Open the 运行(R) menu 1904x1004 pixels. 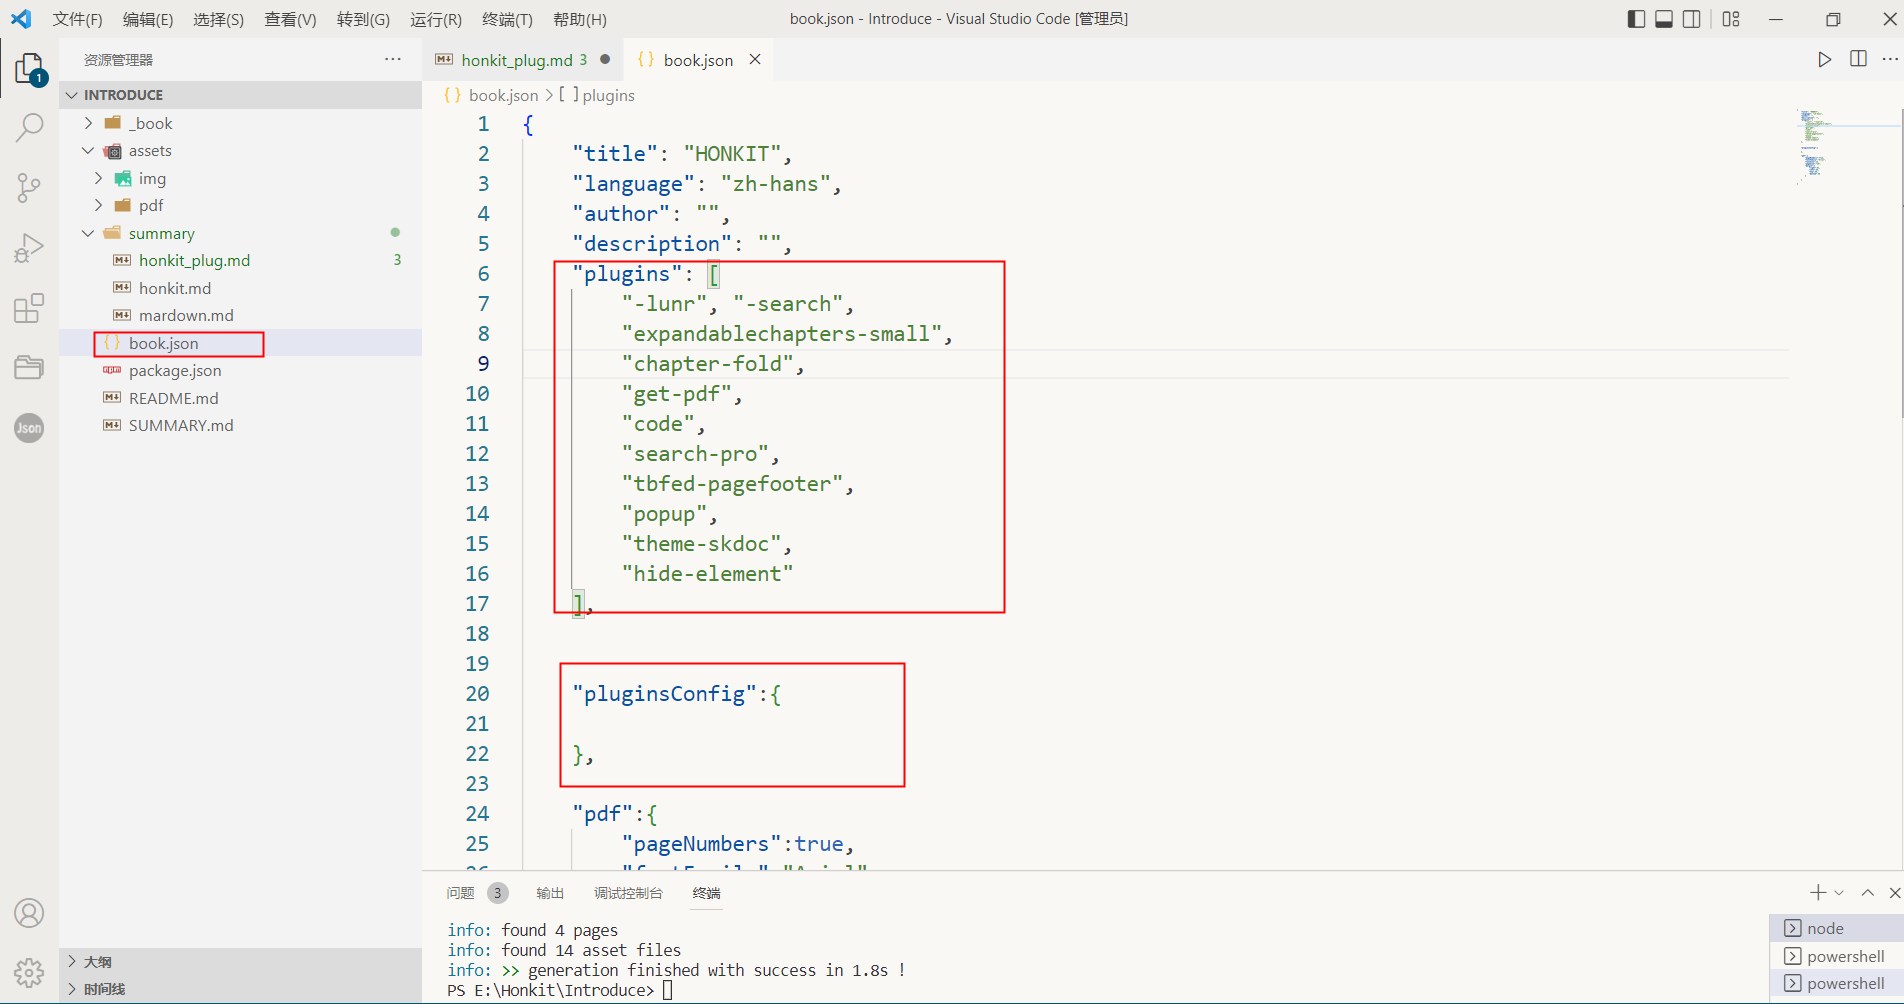click(x=436, y=19)
